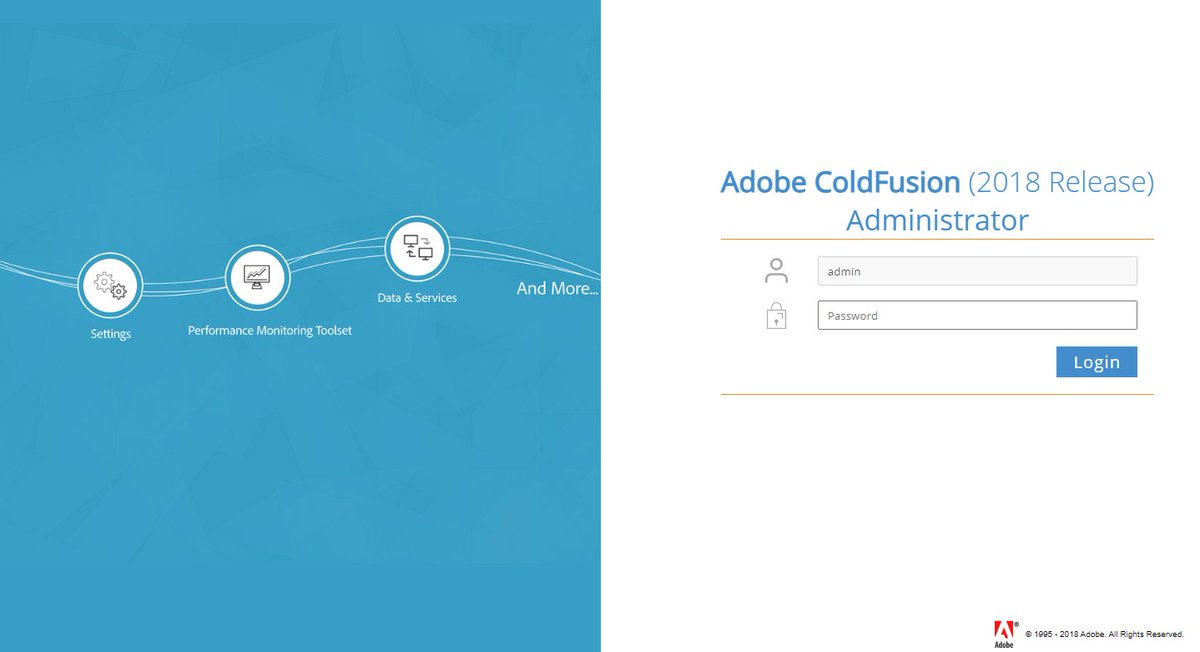The width and height of the screenshot is (1200, 652).
Task: Click the 'Administrator' heading text
Action: (937, 220)
